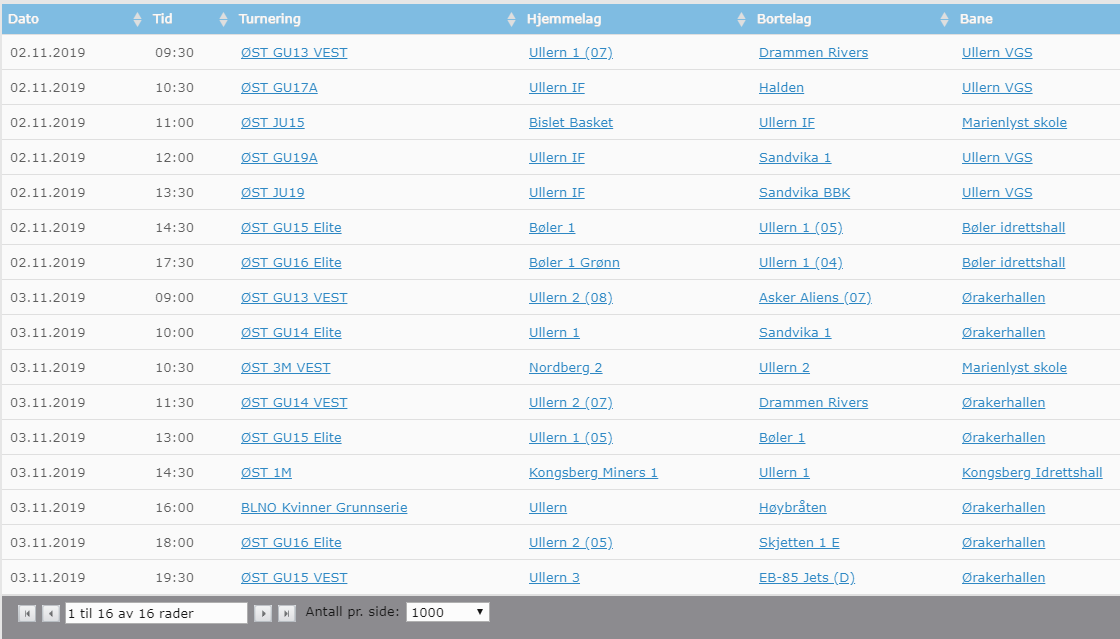Click the '1 til 16 av 16 rader' field
The height and width of the screenshot is (639, 1120).
(155, 613)
